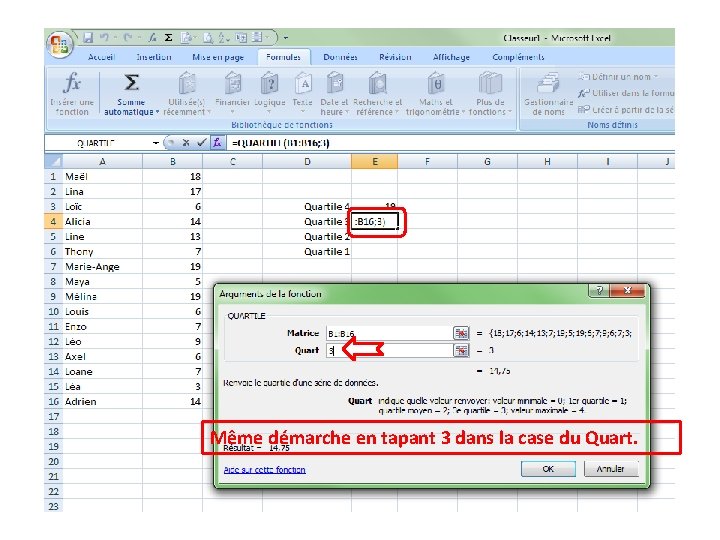720x540 pixels.
Task: Close the Arguments de la fonction dialog
Action: pos(628,290)
